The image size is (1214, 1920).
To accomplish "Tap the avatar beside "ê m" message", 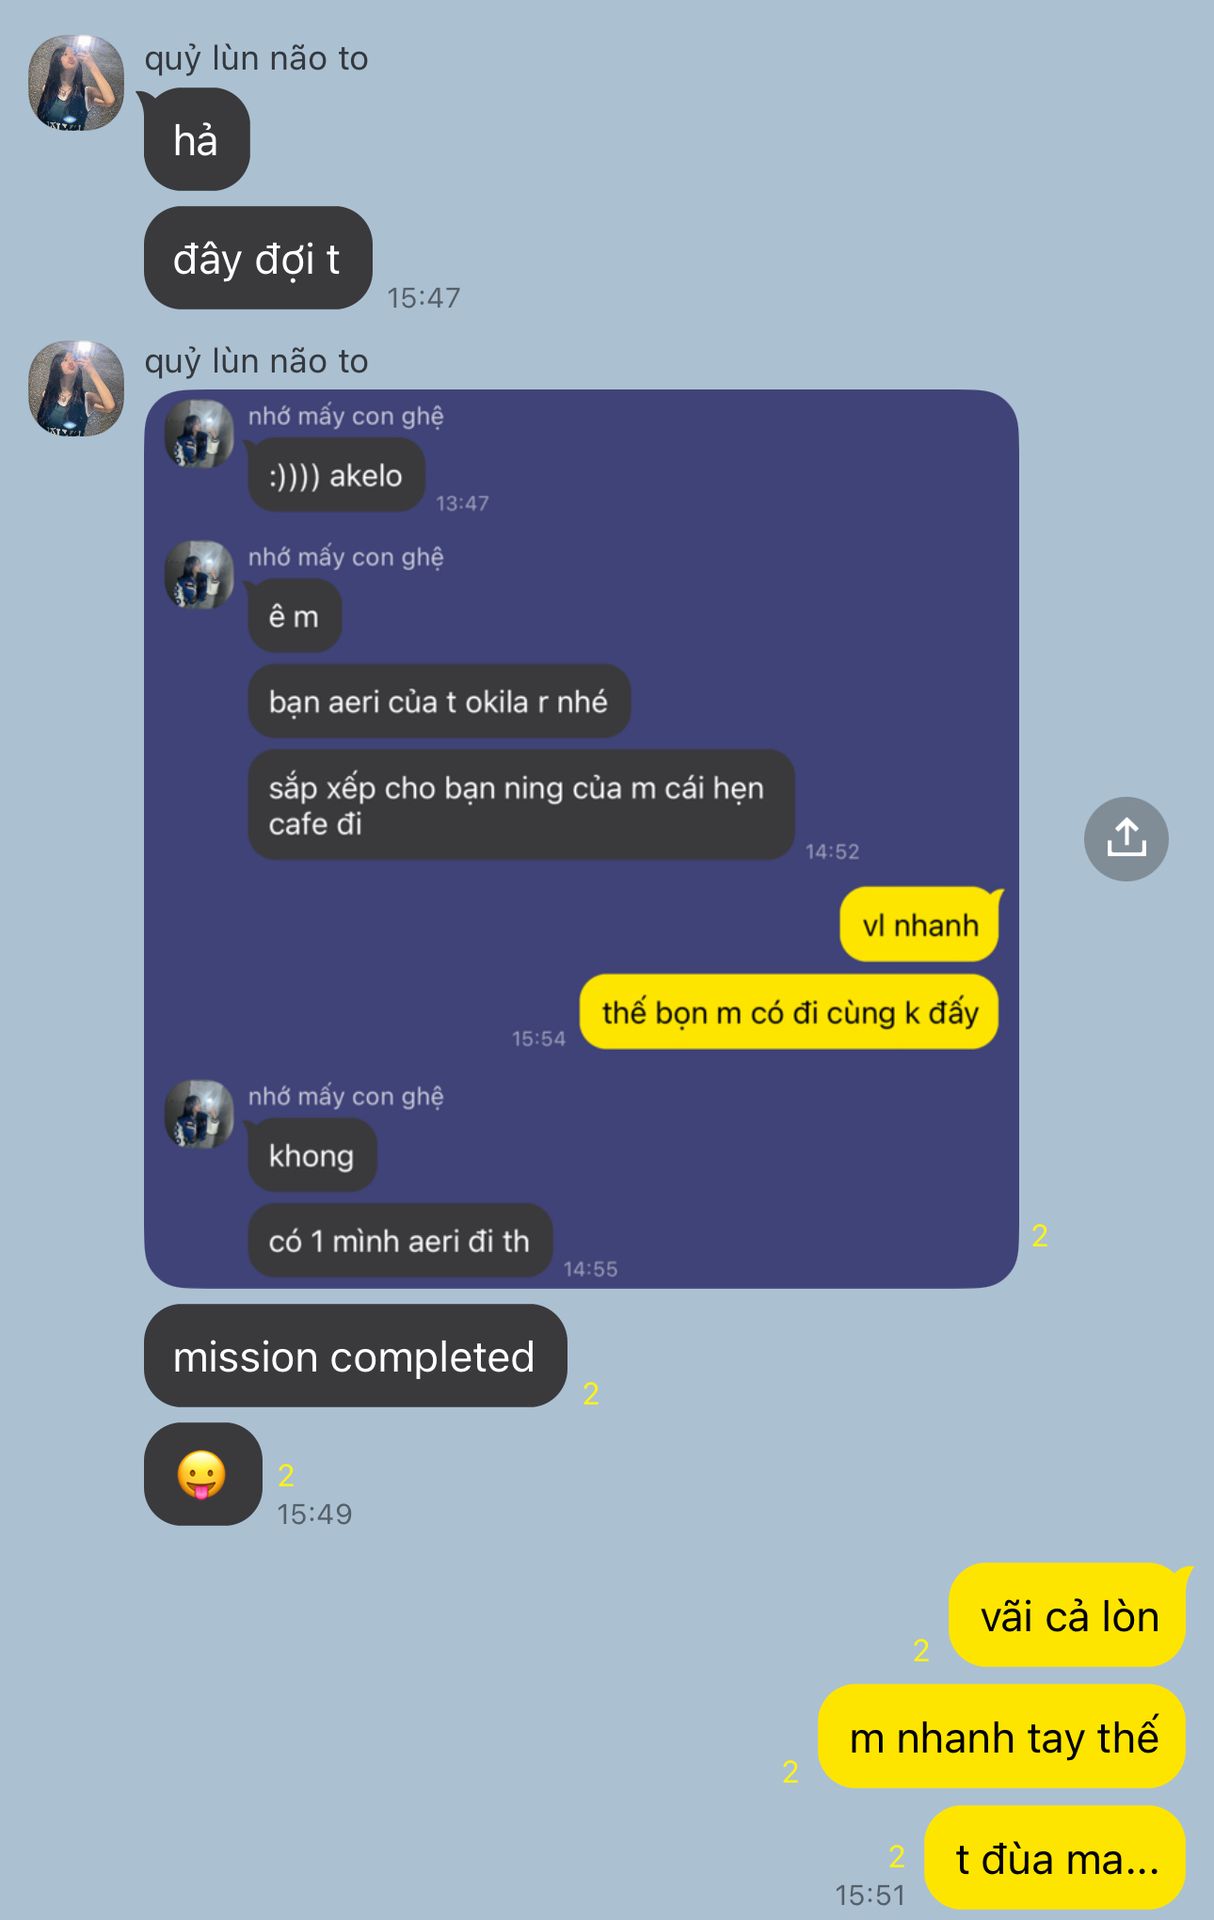I will 199,575.
